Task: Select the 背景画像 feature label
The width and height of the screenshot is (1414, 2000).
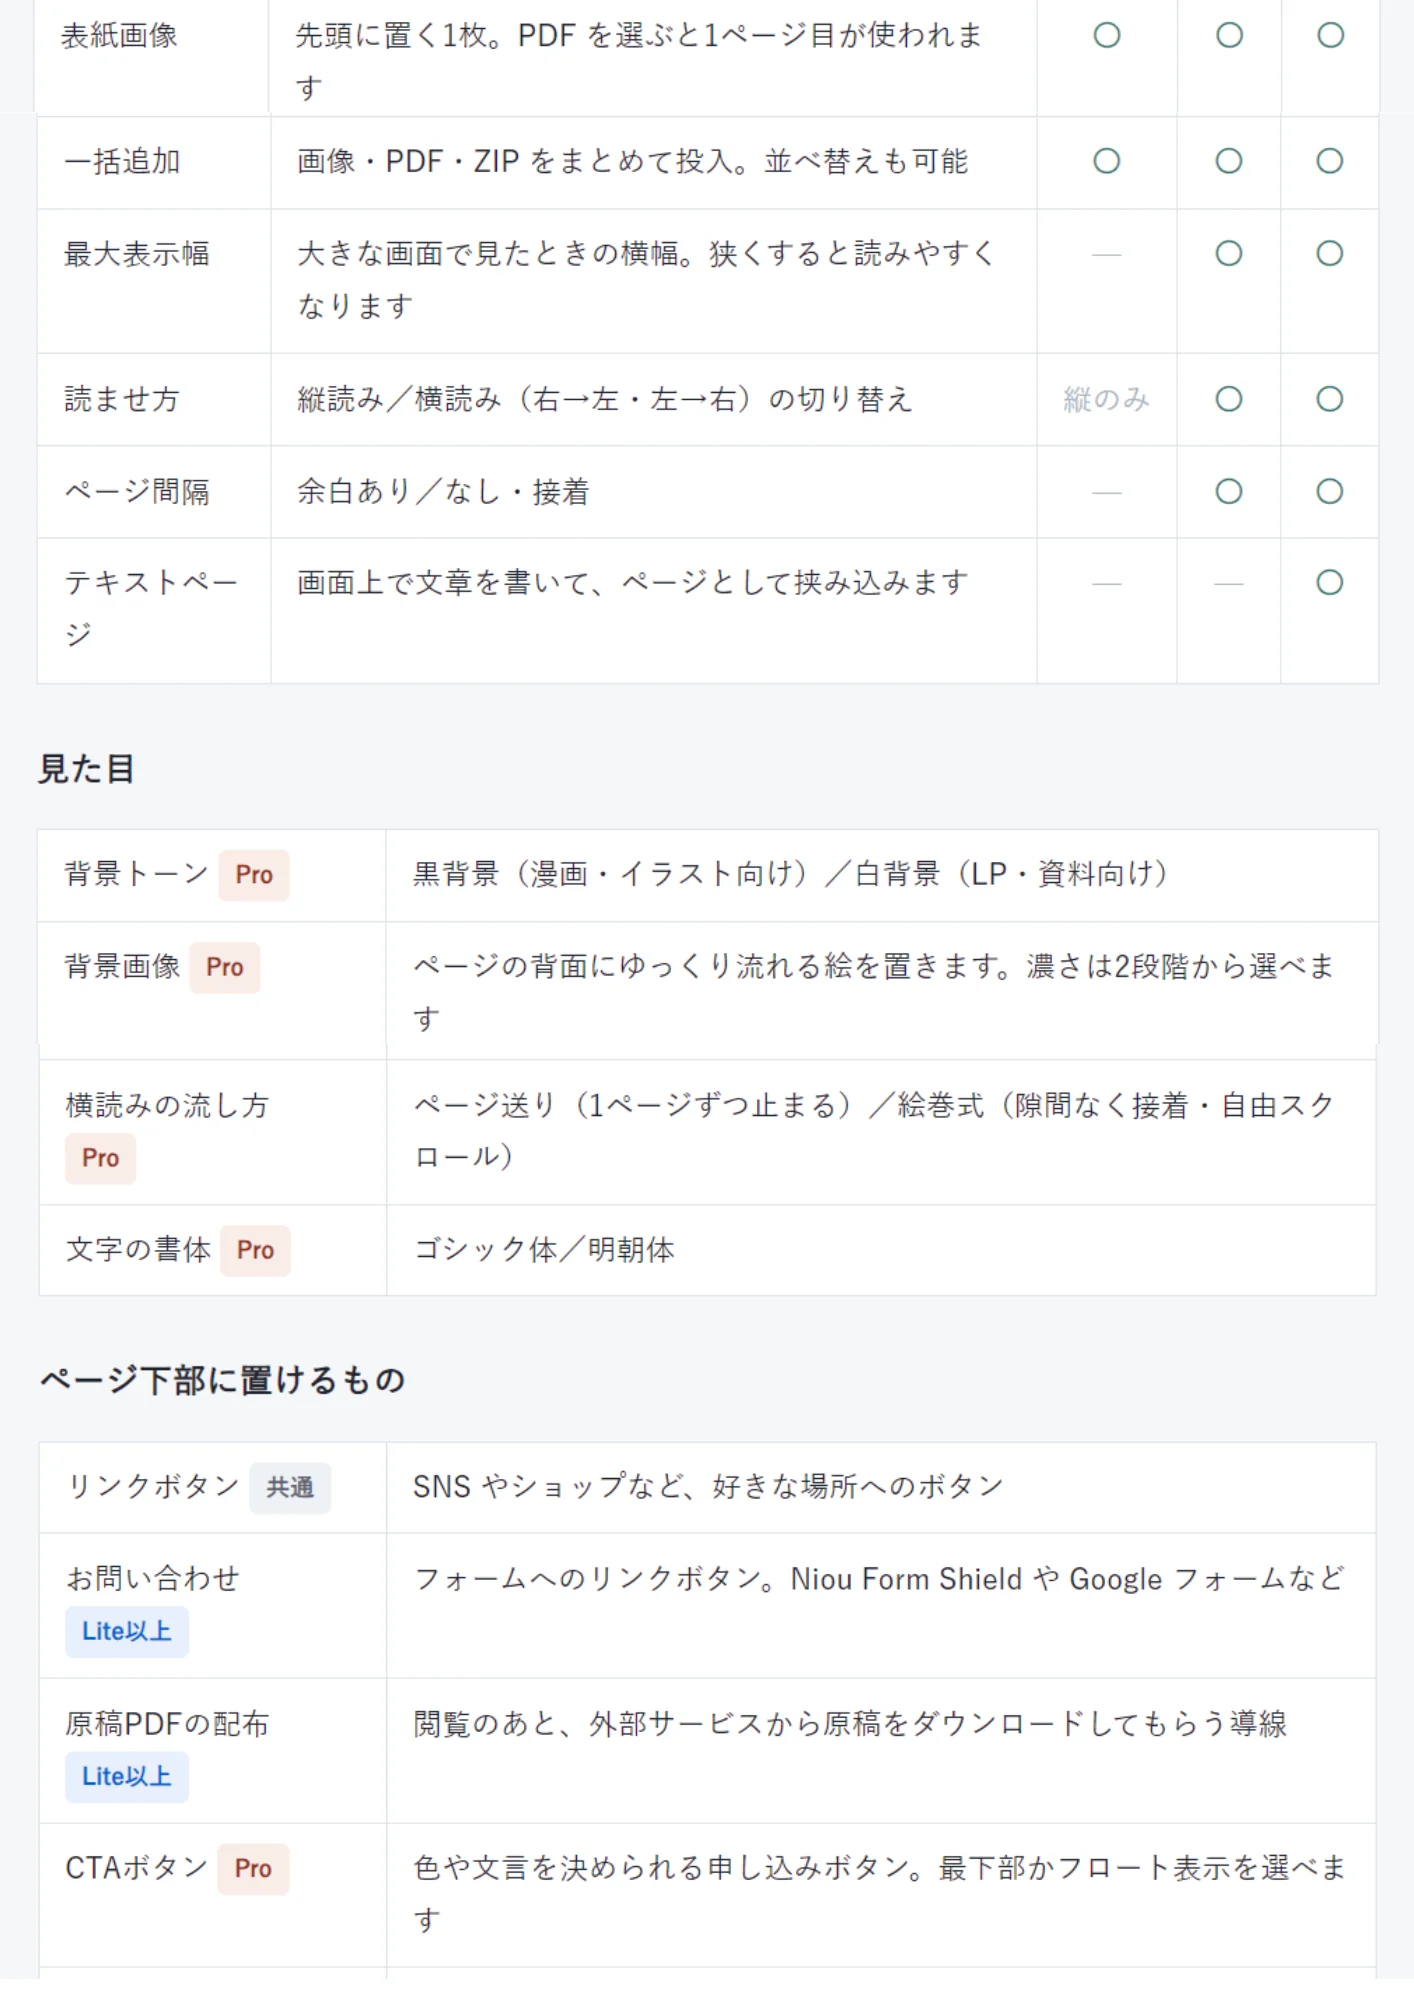Action: [122, 966]
